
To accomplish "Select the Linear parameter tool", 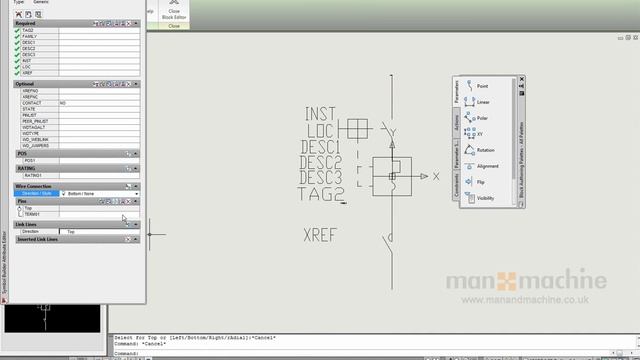I will click(x=478, y=102).
